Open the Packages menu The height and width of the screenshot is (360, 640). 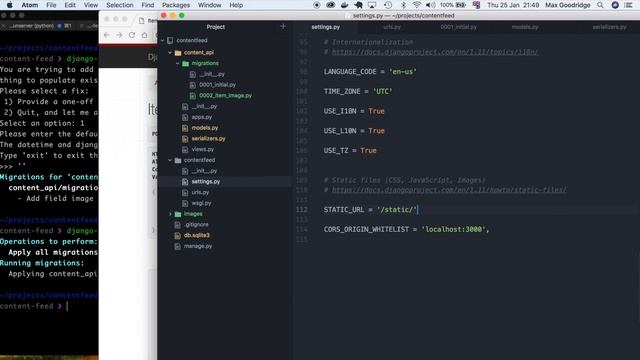coord(176,5)
